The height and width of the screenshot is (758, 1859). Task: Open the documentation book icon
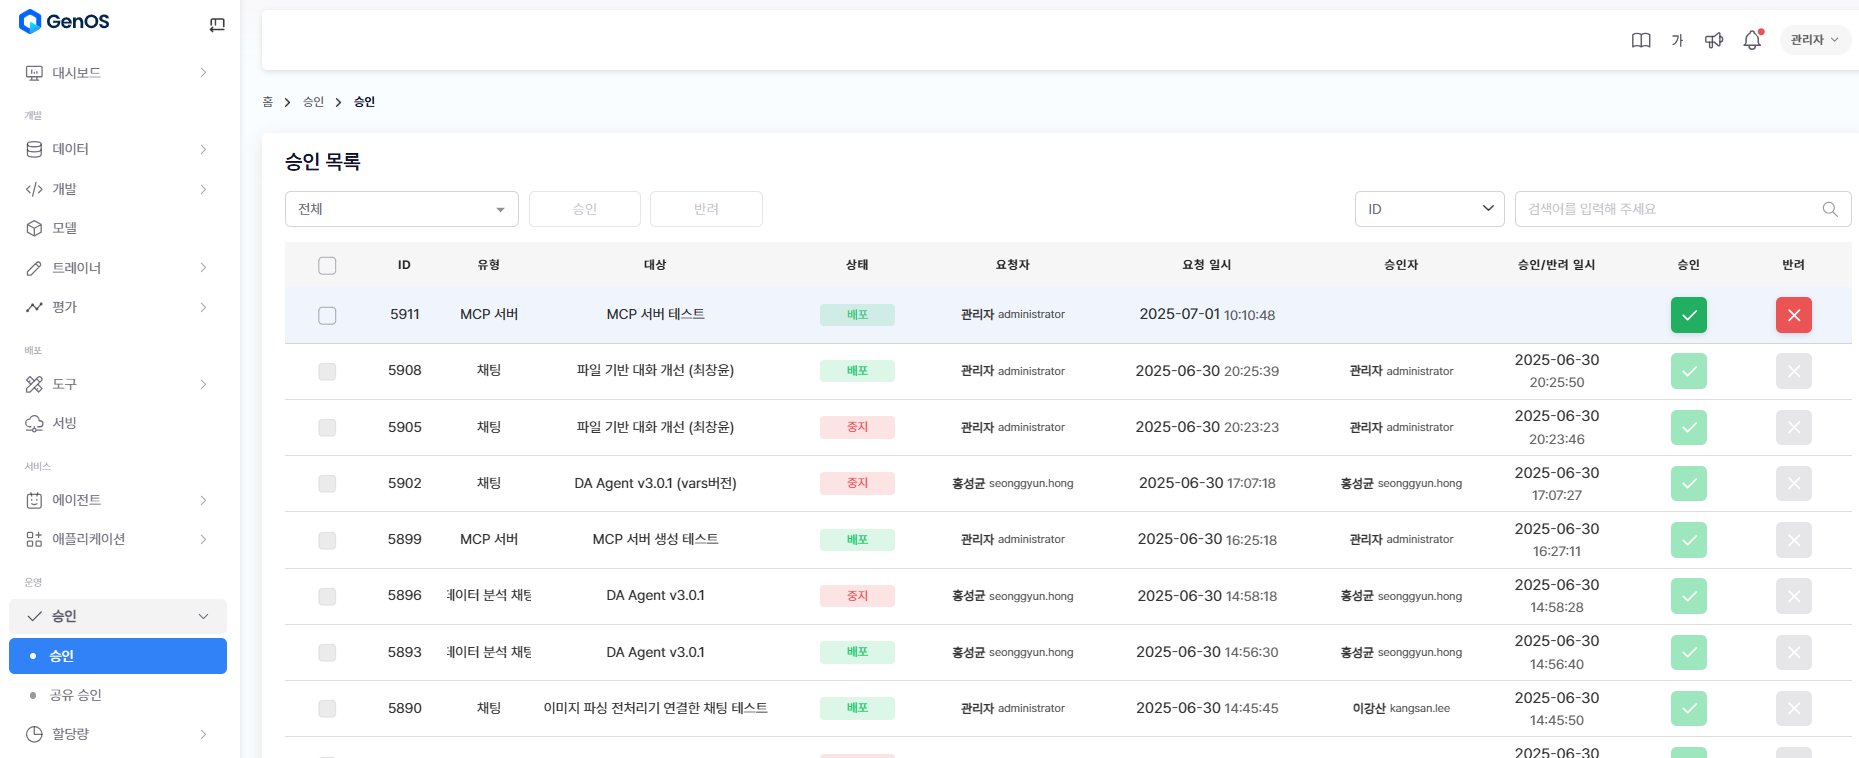(1641, 40)
